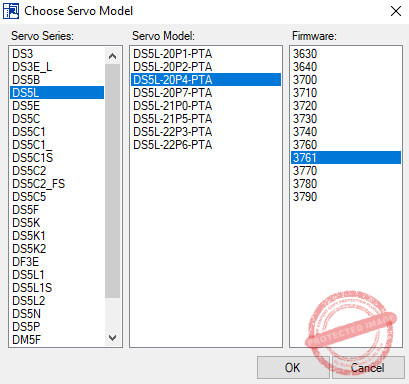This screenshot has height=384, width=409.
Task: Pick the DS5L-20P7-PTA model
Action: click(206, 93)
